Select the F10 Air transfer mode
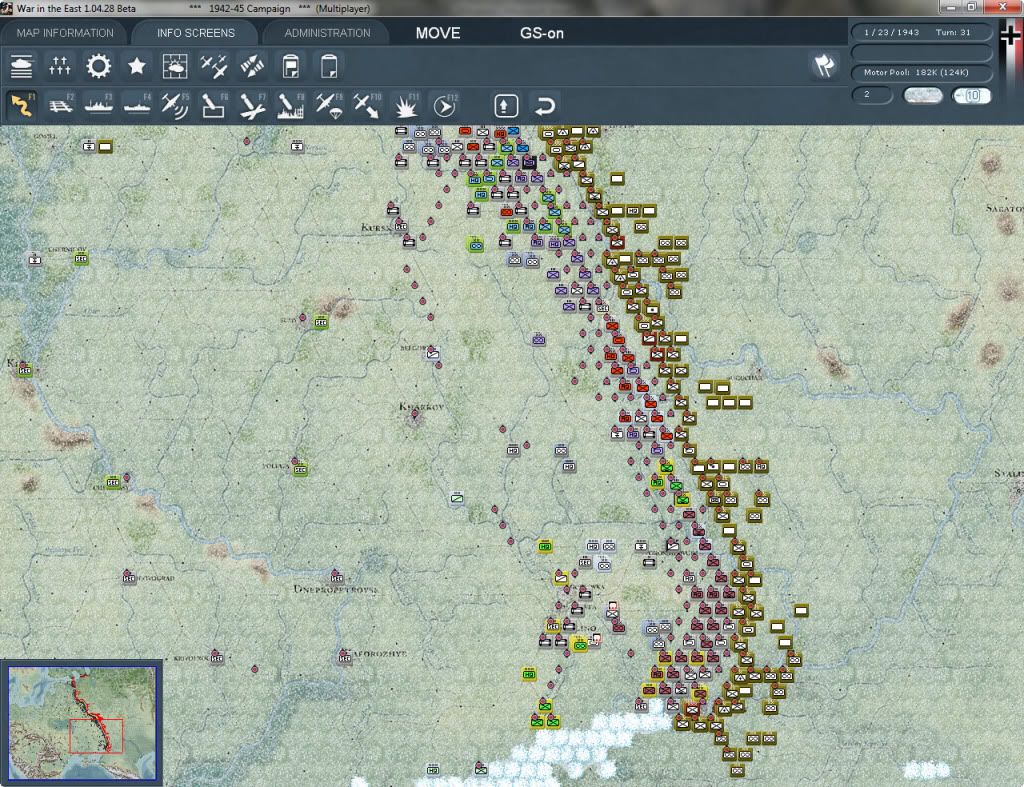The height and width of the screenshot is (787, 1024). [367, 106]
